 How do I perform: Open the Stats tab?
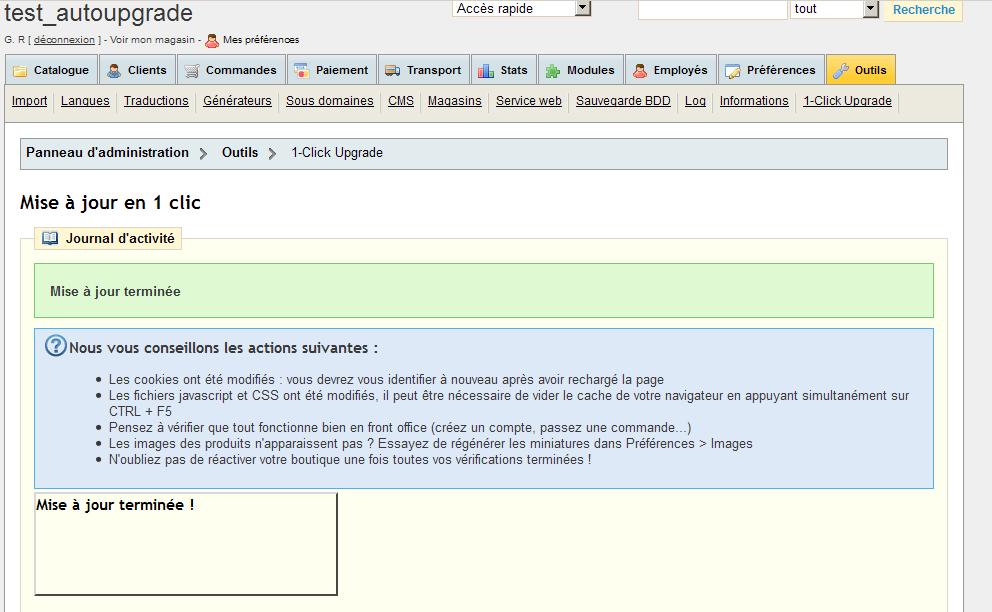pos(504,70)
